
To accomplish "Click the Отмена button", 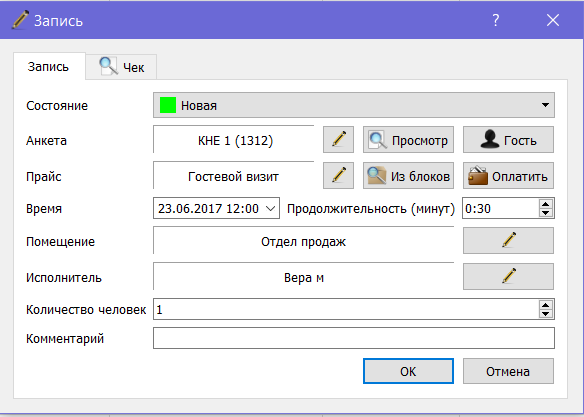I will click(x=508, y=371).
